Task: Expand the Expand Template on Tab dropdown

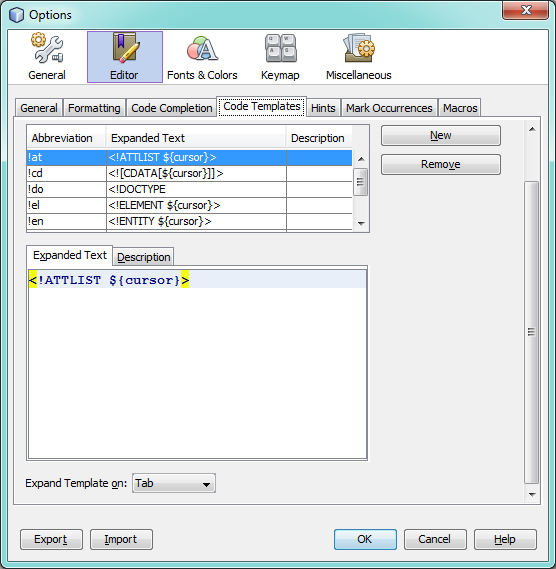Action: coord(174,483)
